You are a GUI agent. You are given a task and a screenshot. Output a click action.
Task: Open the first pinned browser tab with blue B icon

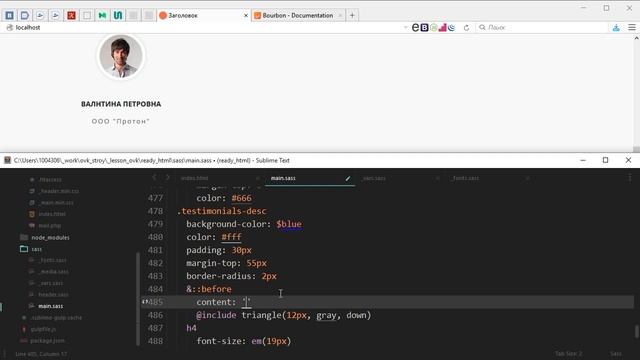point(9,16)
